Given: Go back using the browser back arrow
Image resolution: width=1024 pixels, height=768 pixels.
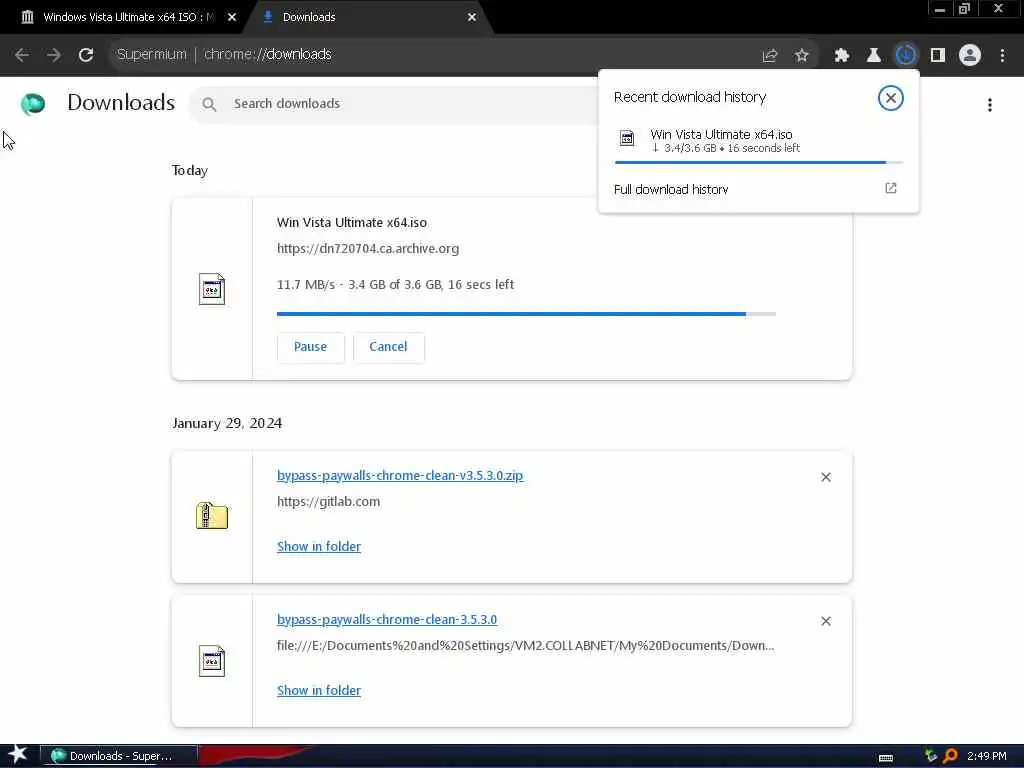Looking at the screenshot, I should click(22, 55).
